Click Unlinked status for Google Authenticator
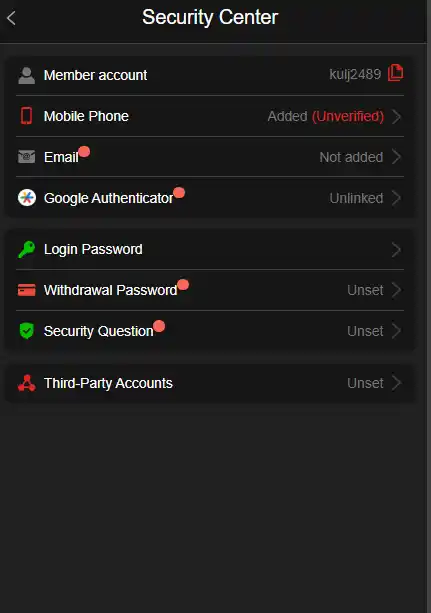 pos(356,198)
